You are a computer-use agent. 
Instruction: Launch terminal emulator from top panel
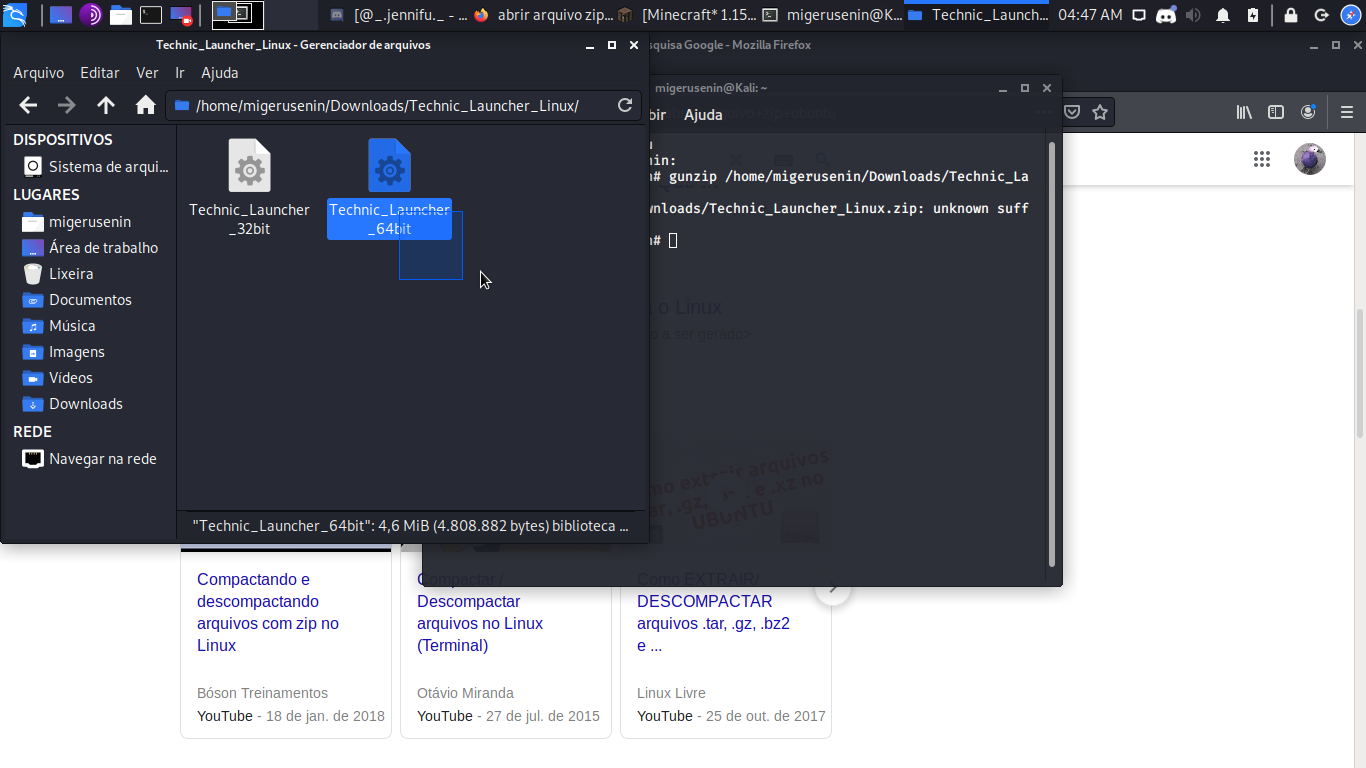151,15
